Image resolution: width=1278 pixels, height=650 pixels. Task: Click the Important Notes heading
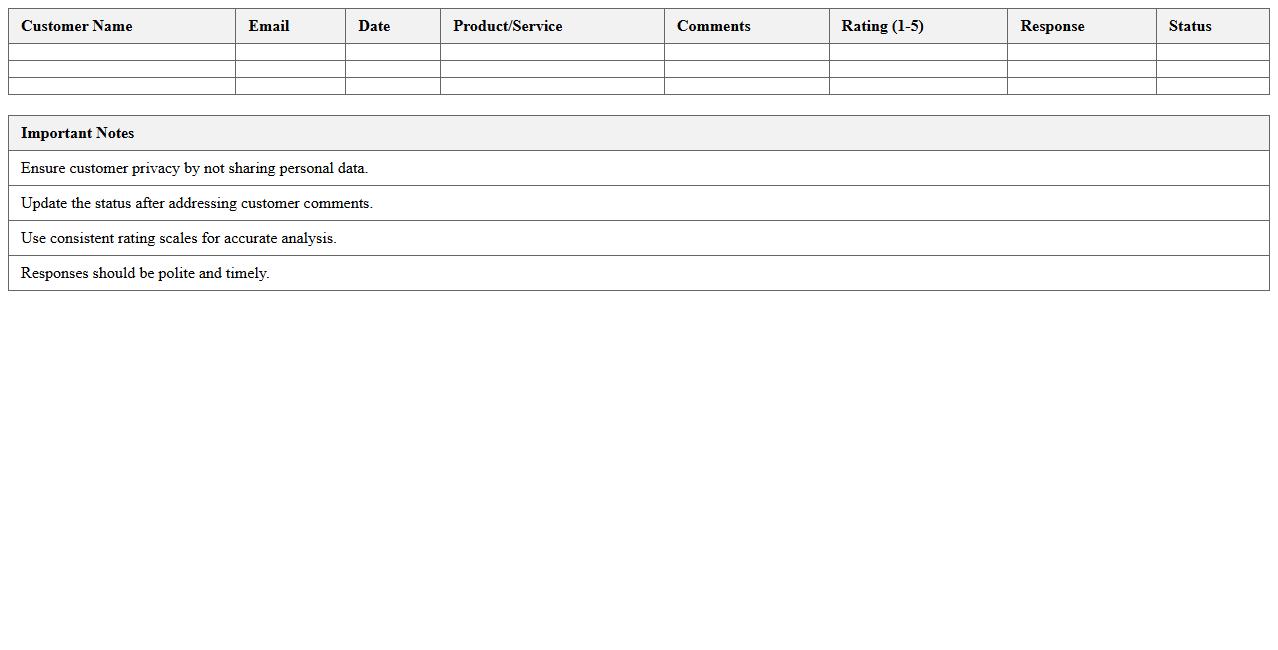click(x=77, y=133)
